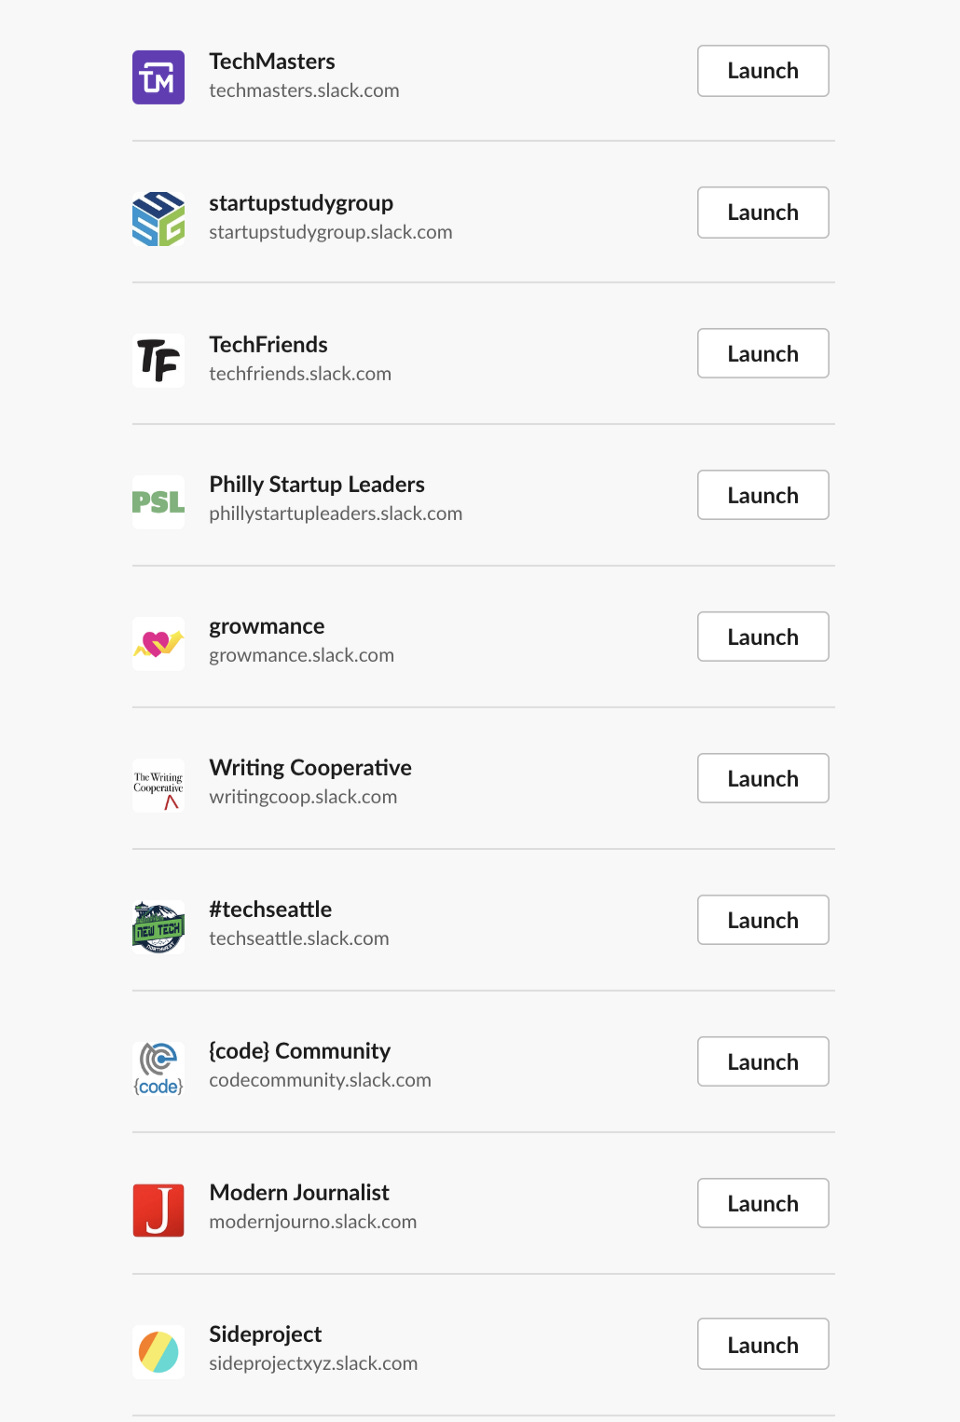Click the Sideproject workspace name
960x1422 pixels.
[x=265, y=1335]
